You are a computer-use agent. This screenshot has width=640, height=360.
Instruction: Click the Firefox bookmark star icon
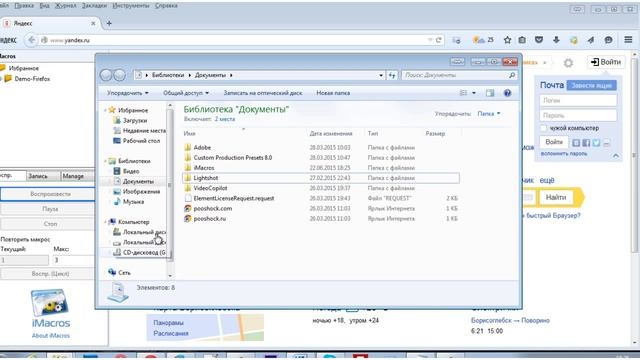pos(507,40)
